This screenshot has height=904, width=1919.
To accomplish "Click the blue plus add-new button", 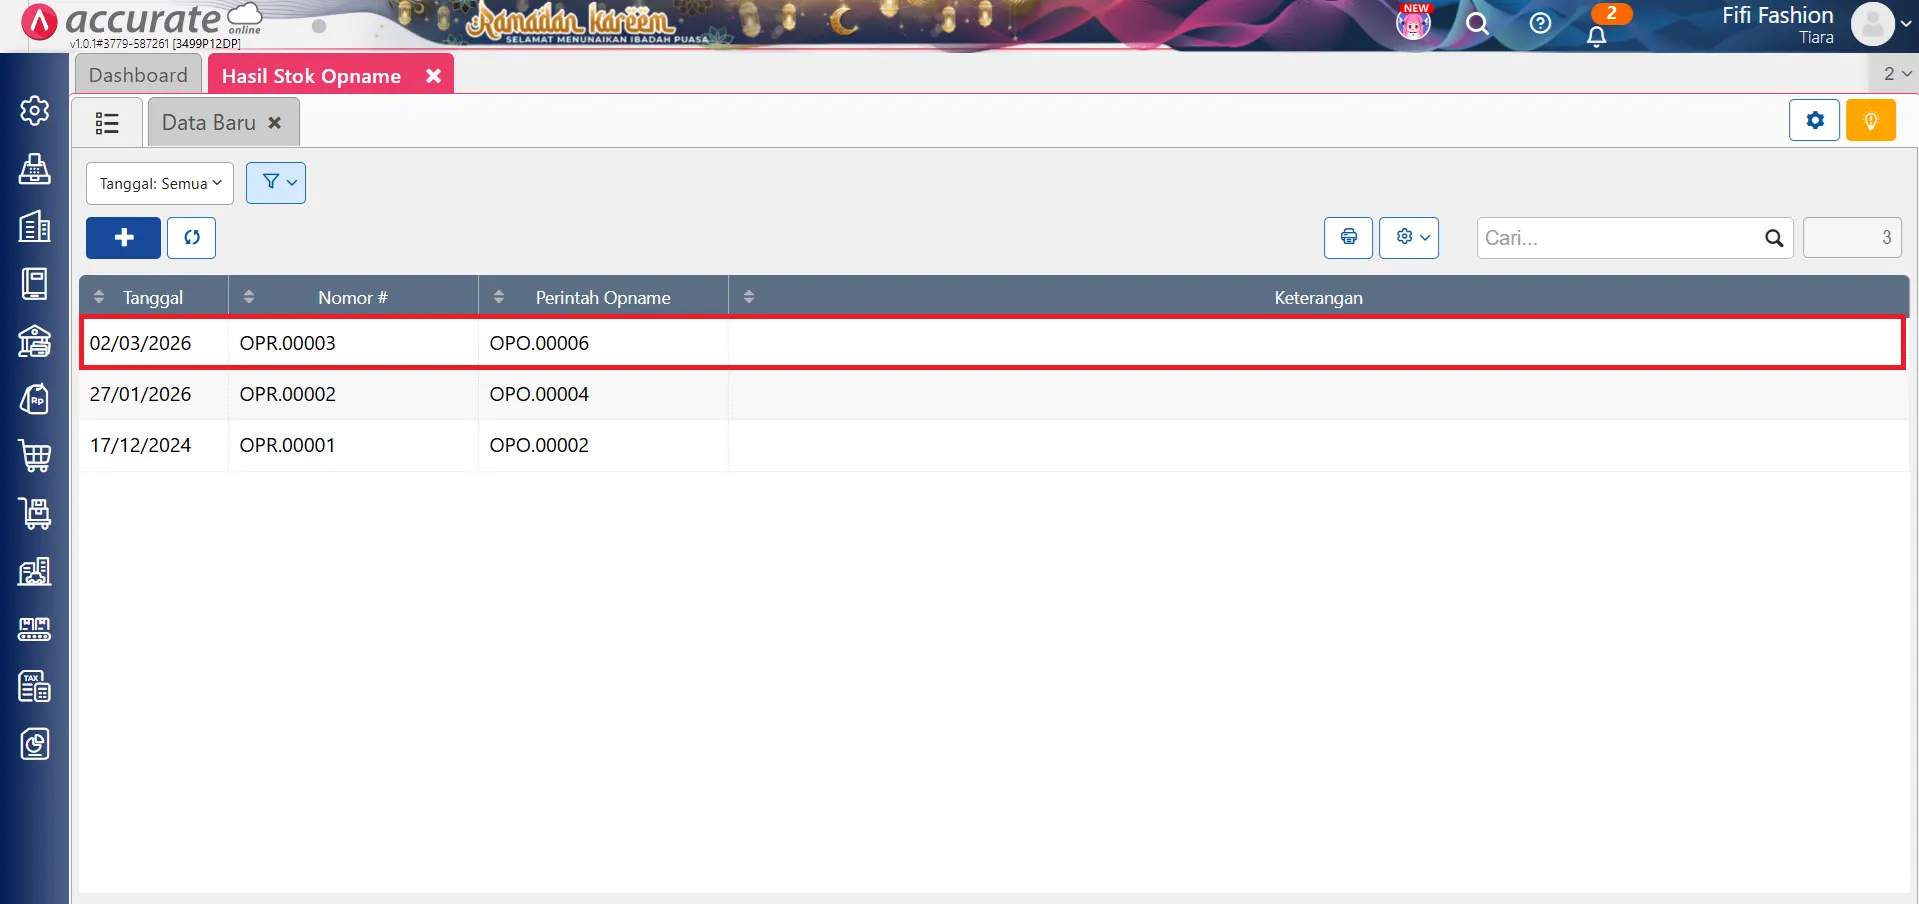I will pyautogui.click(x=123, y=238).
